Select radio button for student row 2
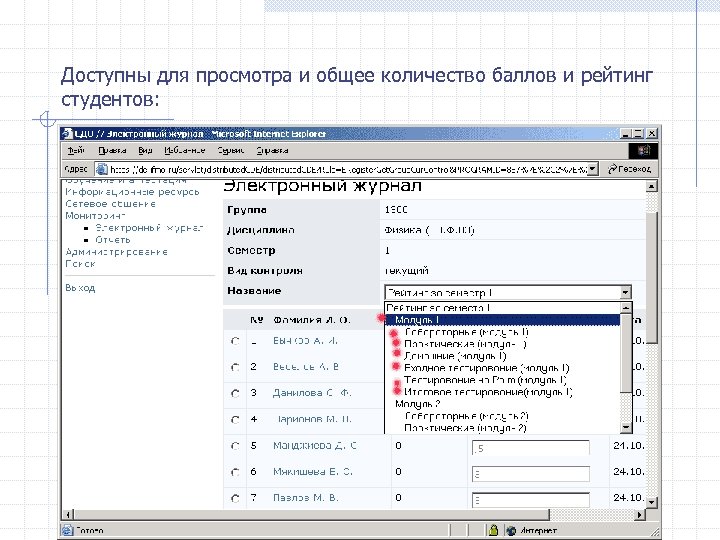Viewport: 720px width, 540px height. click(x=236, y=367)
